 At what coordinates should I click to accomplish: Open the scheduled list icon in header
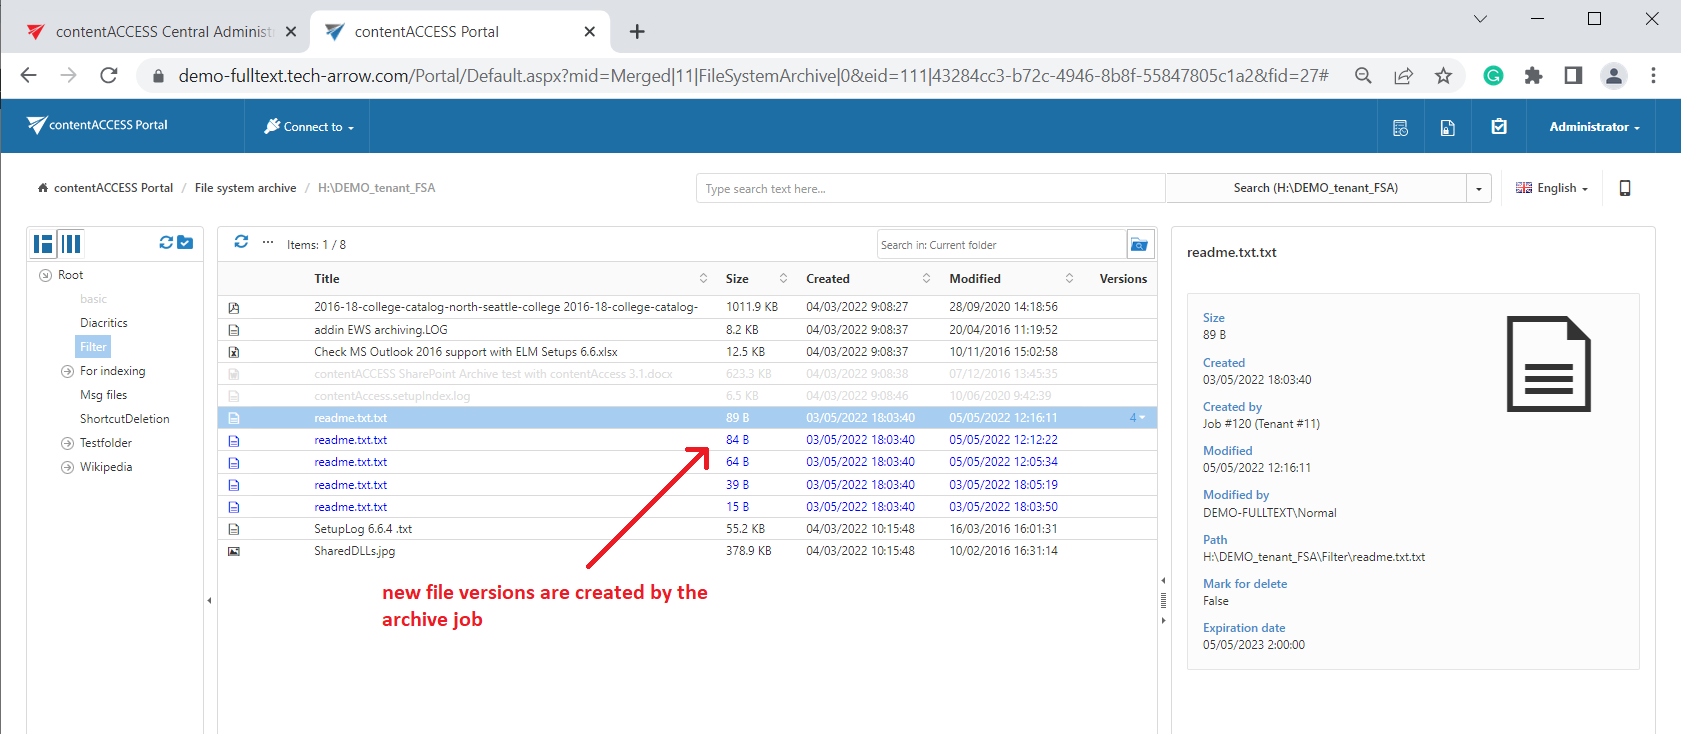point(1400,127)
